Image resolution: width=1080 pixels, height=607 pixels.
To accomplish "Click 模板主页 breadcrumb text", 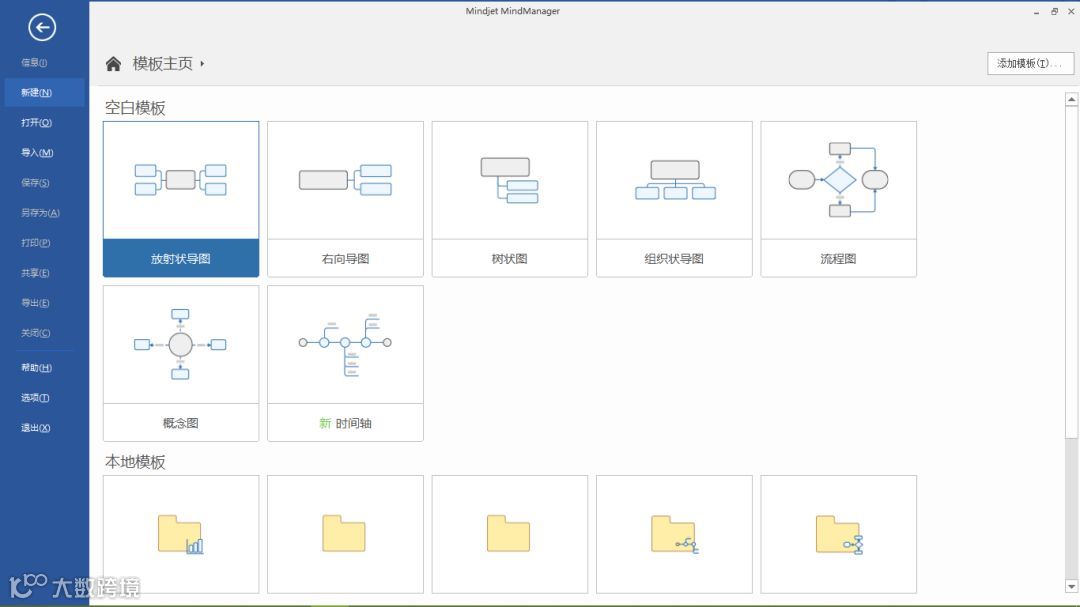I will 163,63.
